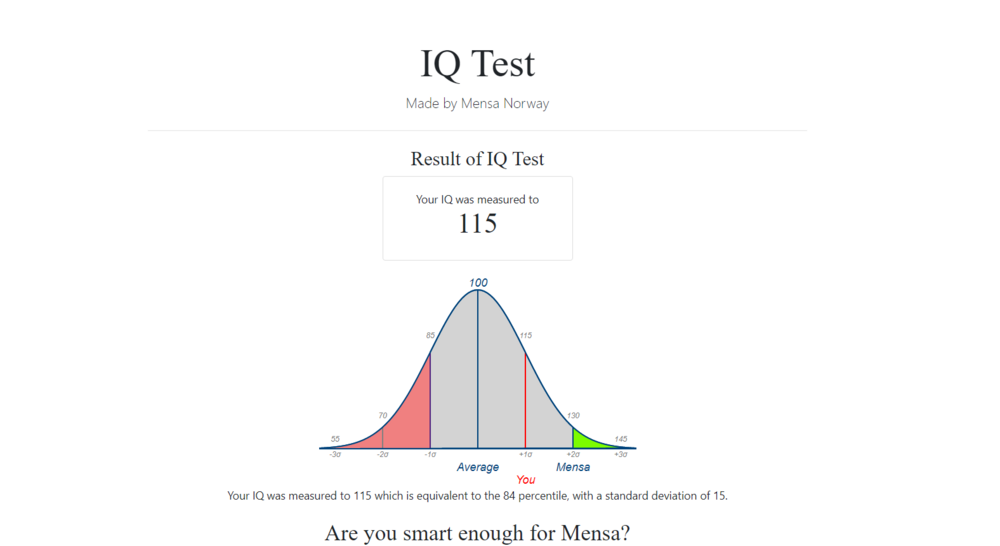Viewport: 1000px width, 546px height.
Task: Click the Average label under the curve
Action: pos(478,467)
